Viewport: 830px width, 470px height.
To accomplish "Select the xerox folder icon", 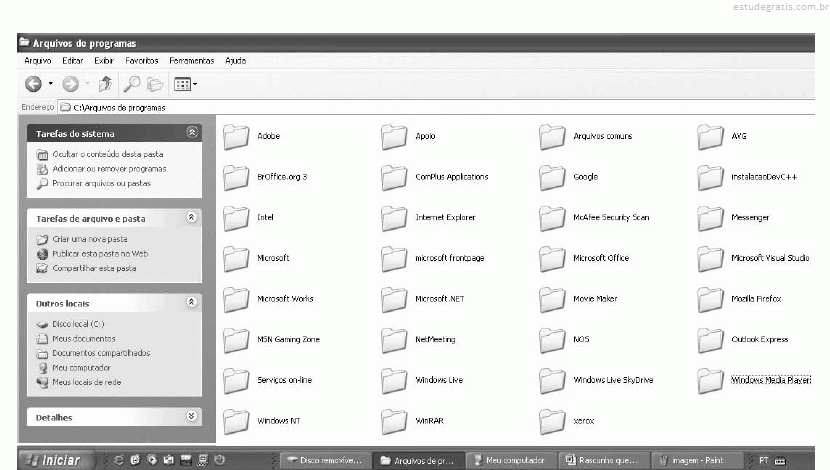I will point(552,421).
